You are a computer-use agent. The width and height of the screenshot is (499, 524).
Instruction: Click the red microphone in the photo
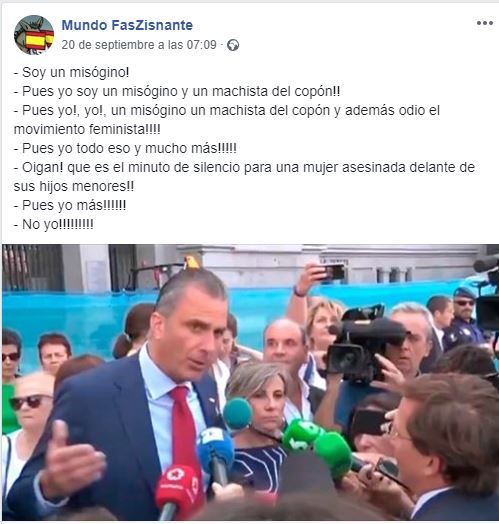click(179, 490)
